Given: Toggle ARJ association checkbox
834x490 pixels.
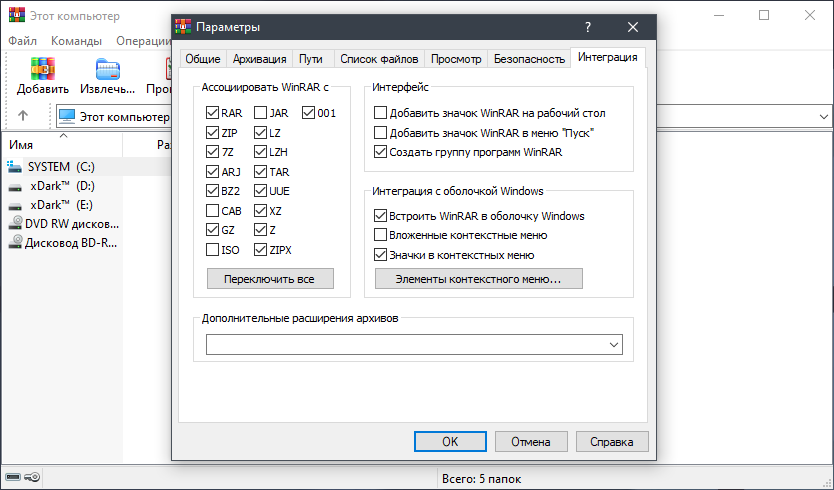Looking at the screenshot, I should (x=212, y=172).
